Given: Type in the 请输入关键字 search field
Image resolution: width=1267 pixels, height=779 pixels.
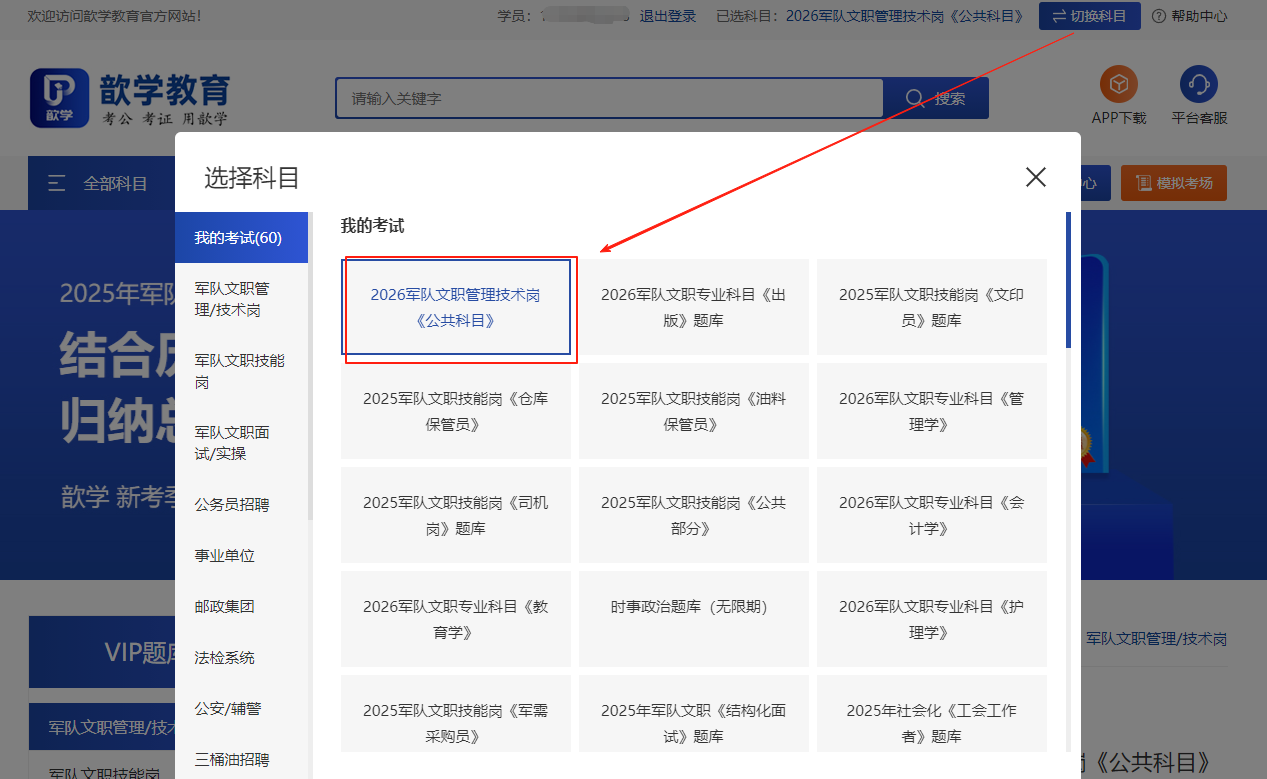Looking at the screenshot, I should pos(608,98).
